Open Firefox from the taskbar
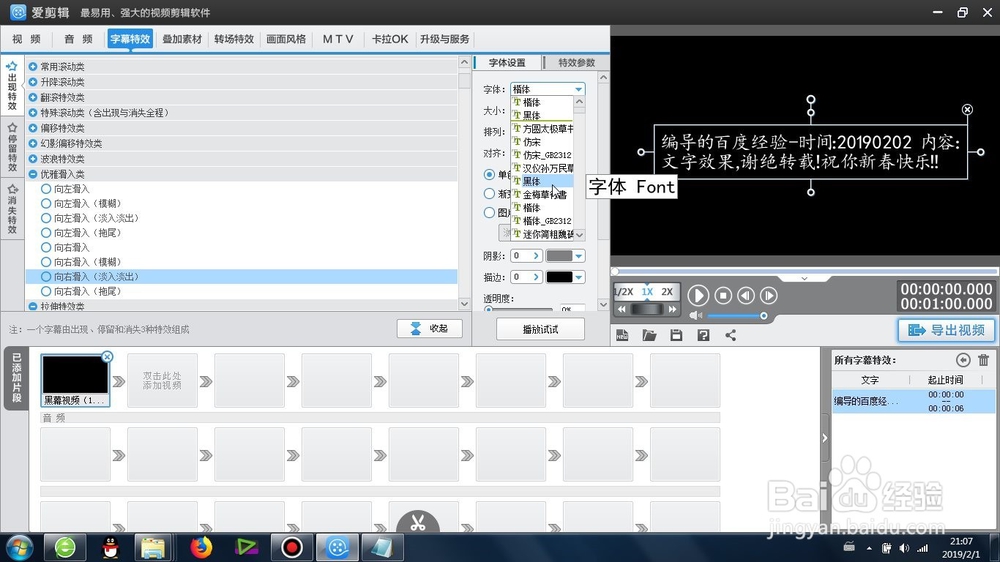This screenshot has width=1000, height=562. click(201, 547)
